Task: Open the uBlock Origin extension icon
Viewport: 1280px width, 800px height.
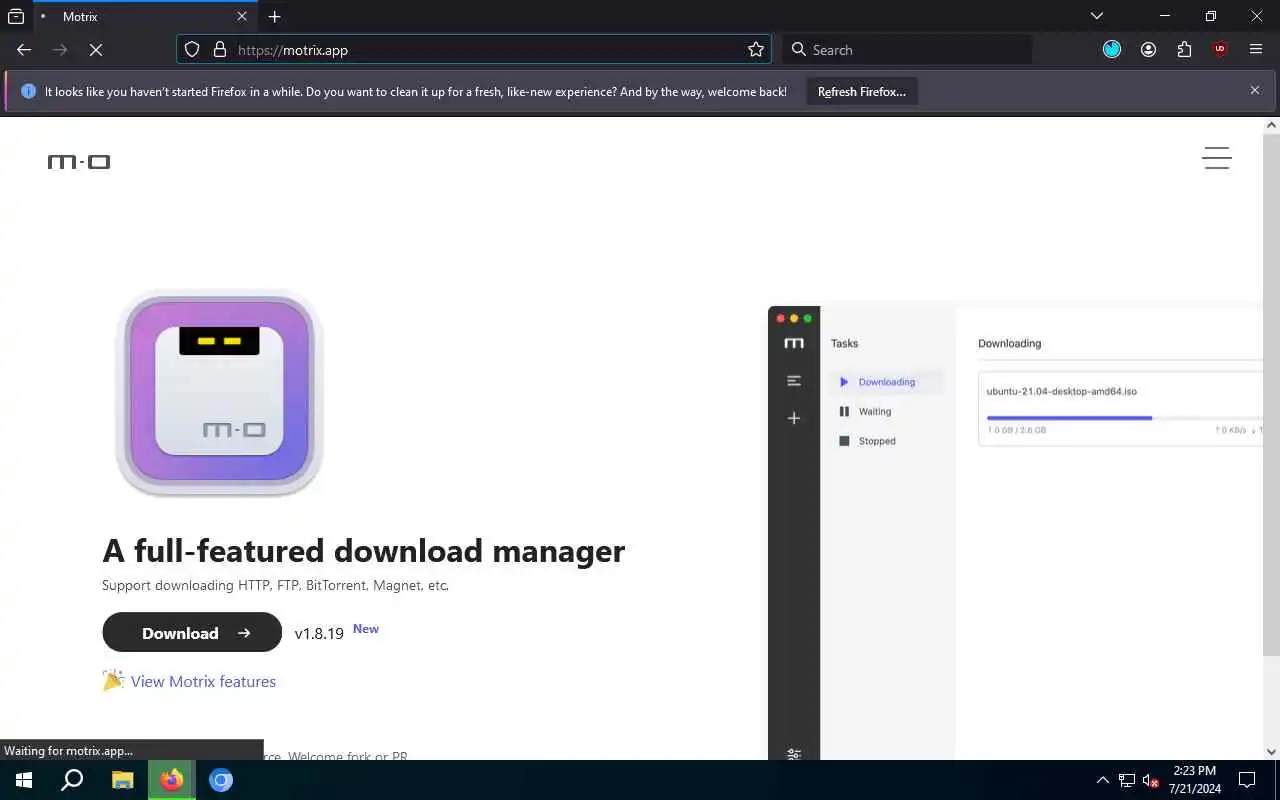Action: point(1220,49)
